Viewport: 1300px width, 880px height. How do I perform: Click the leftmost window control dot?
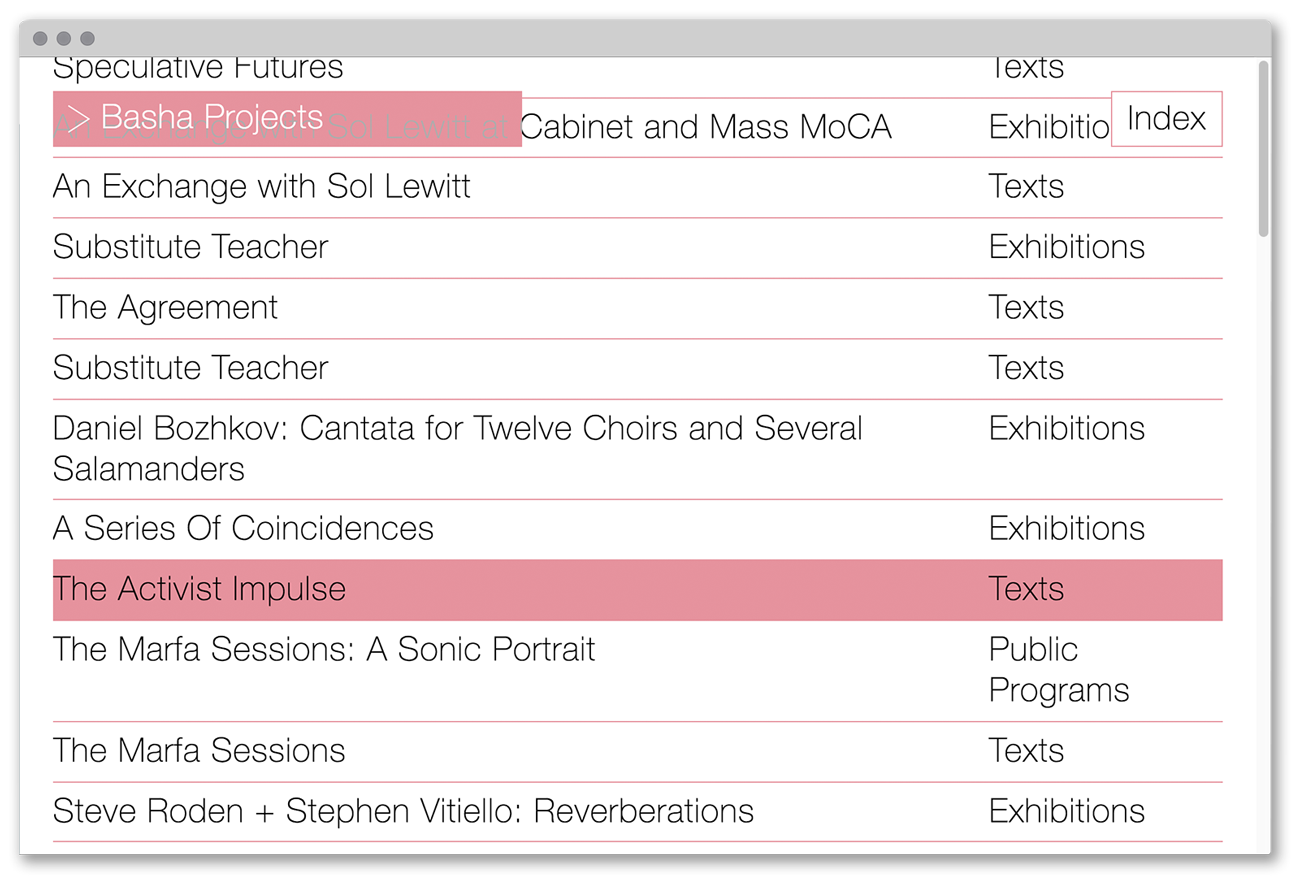click(x=40, y=38)
